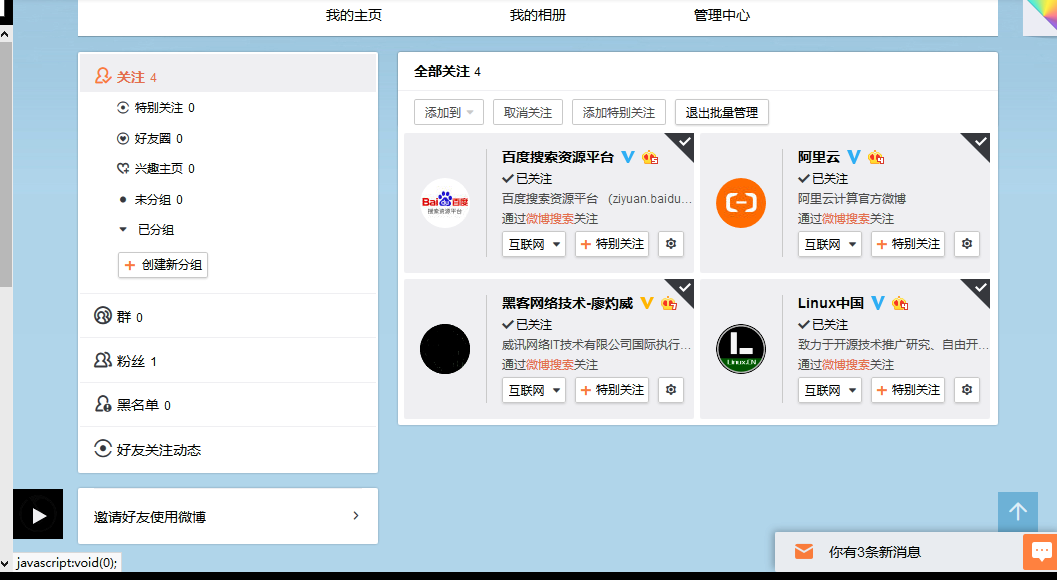Open the 添加到 dropdown
The height and width of the screenshot is (580, 1057).
pyautogui.click(x=449, y=113)
